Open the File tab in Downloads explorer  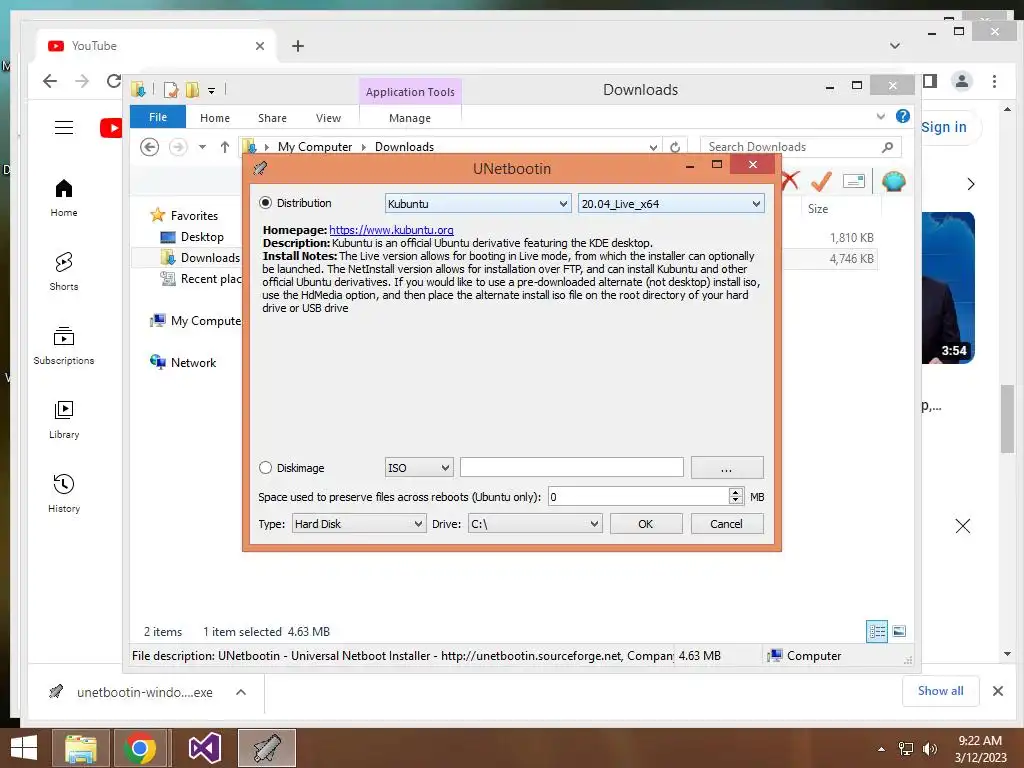click(157, 117)
